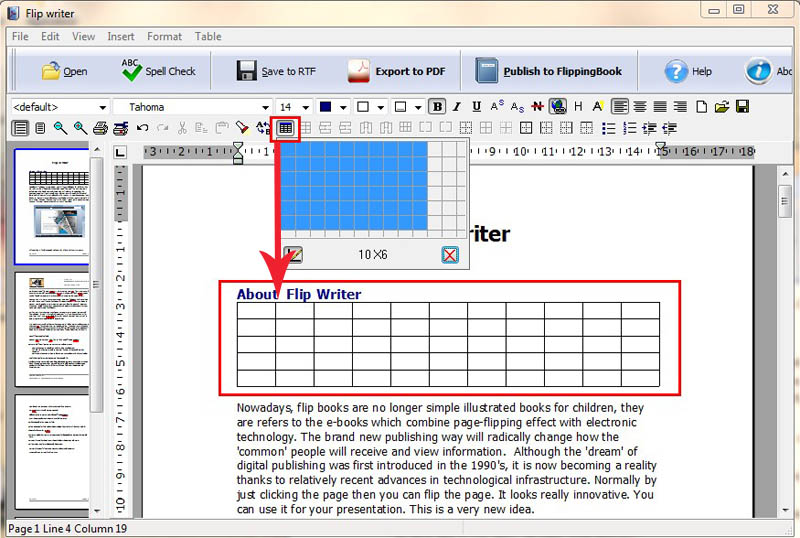Open the Insert menu
The height and width of the screenshot is (538, 800).
[121, 36]
